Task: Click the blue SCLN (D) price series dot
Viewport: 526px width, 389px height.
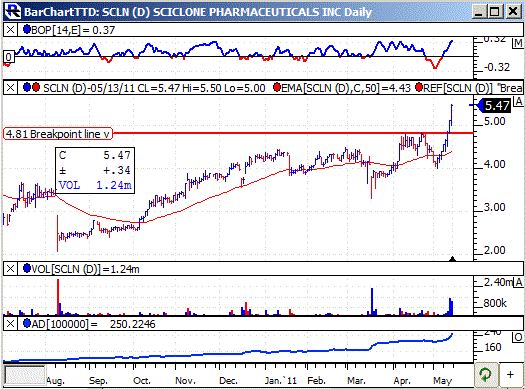Action: [x=27, y=88]
